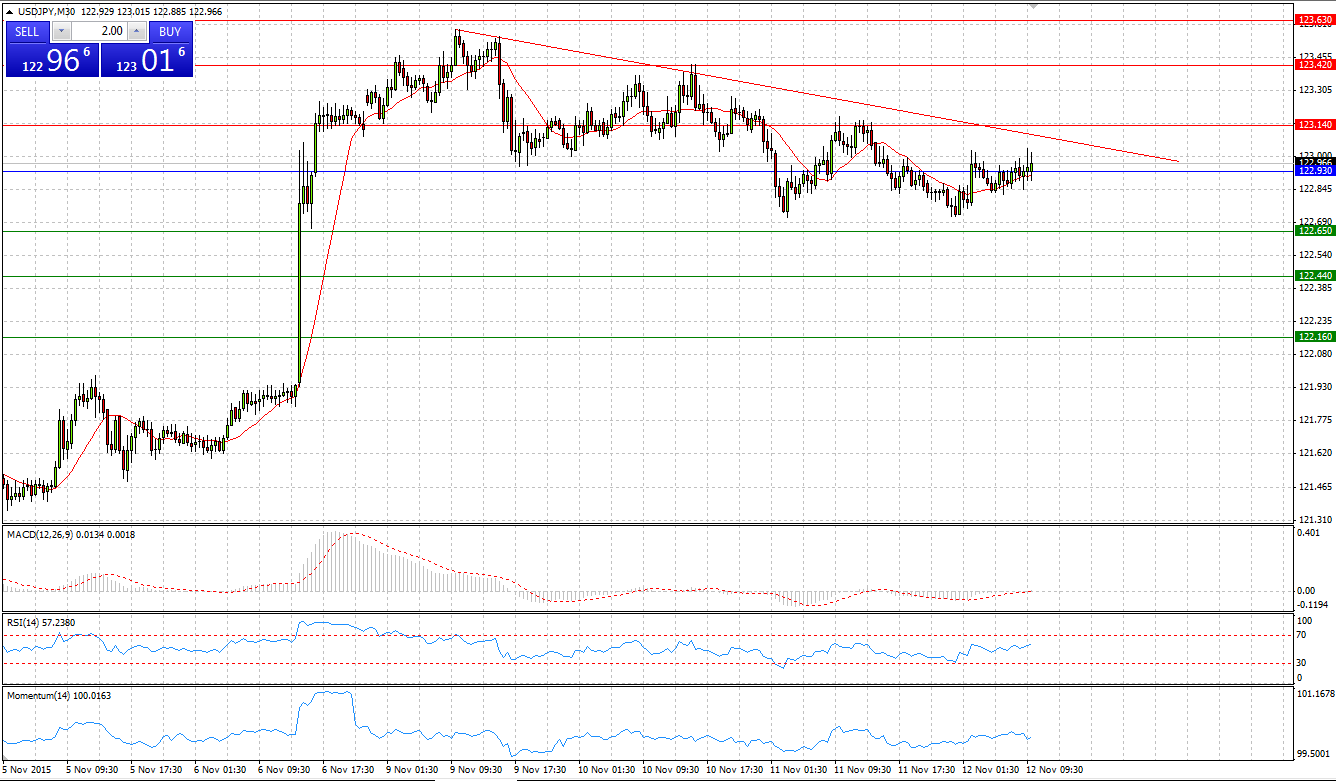Click the blue 122.930 price level label

pyautogui.click(x=1314, y=171)
